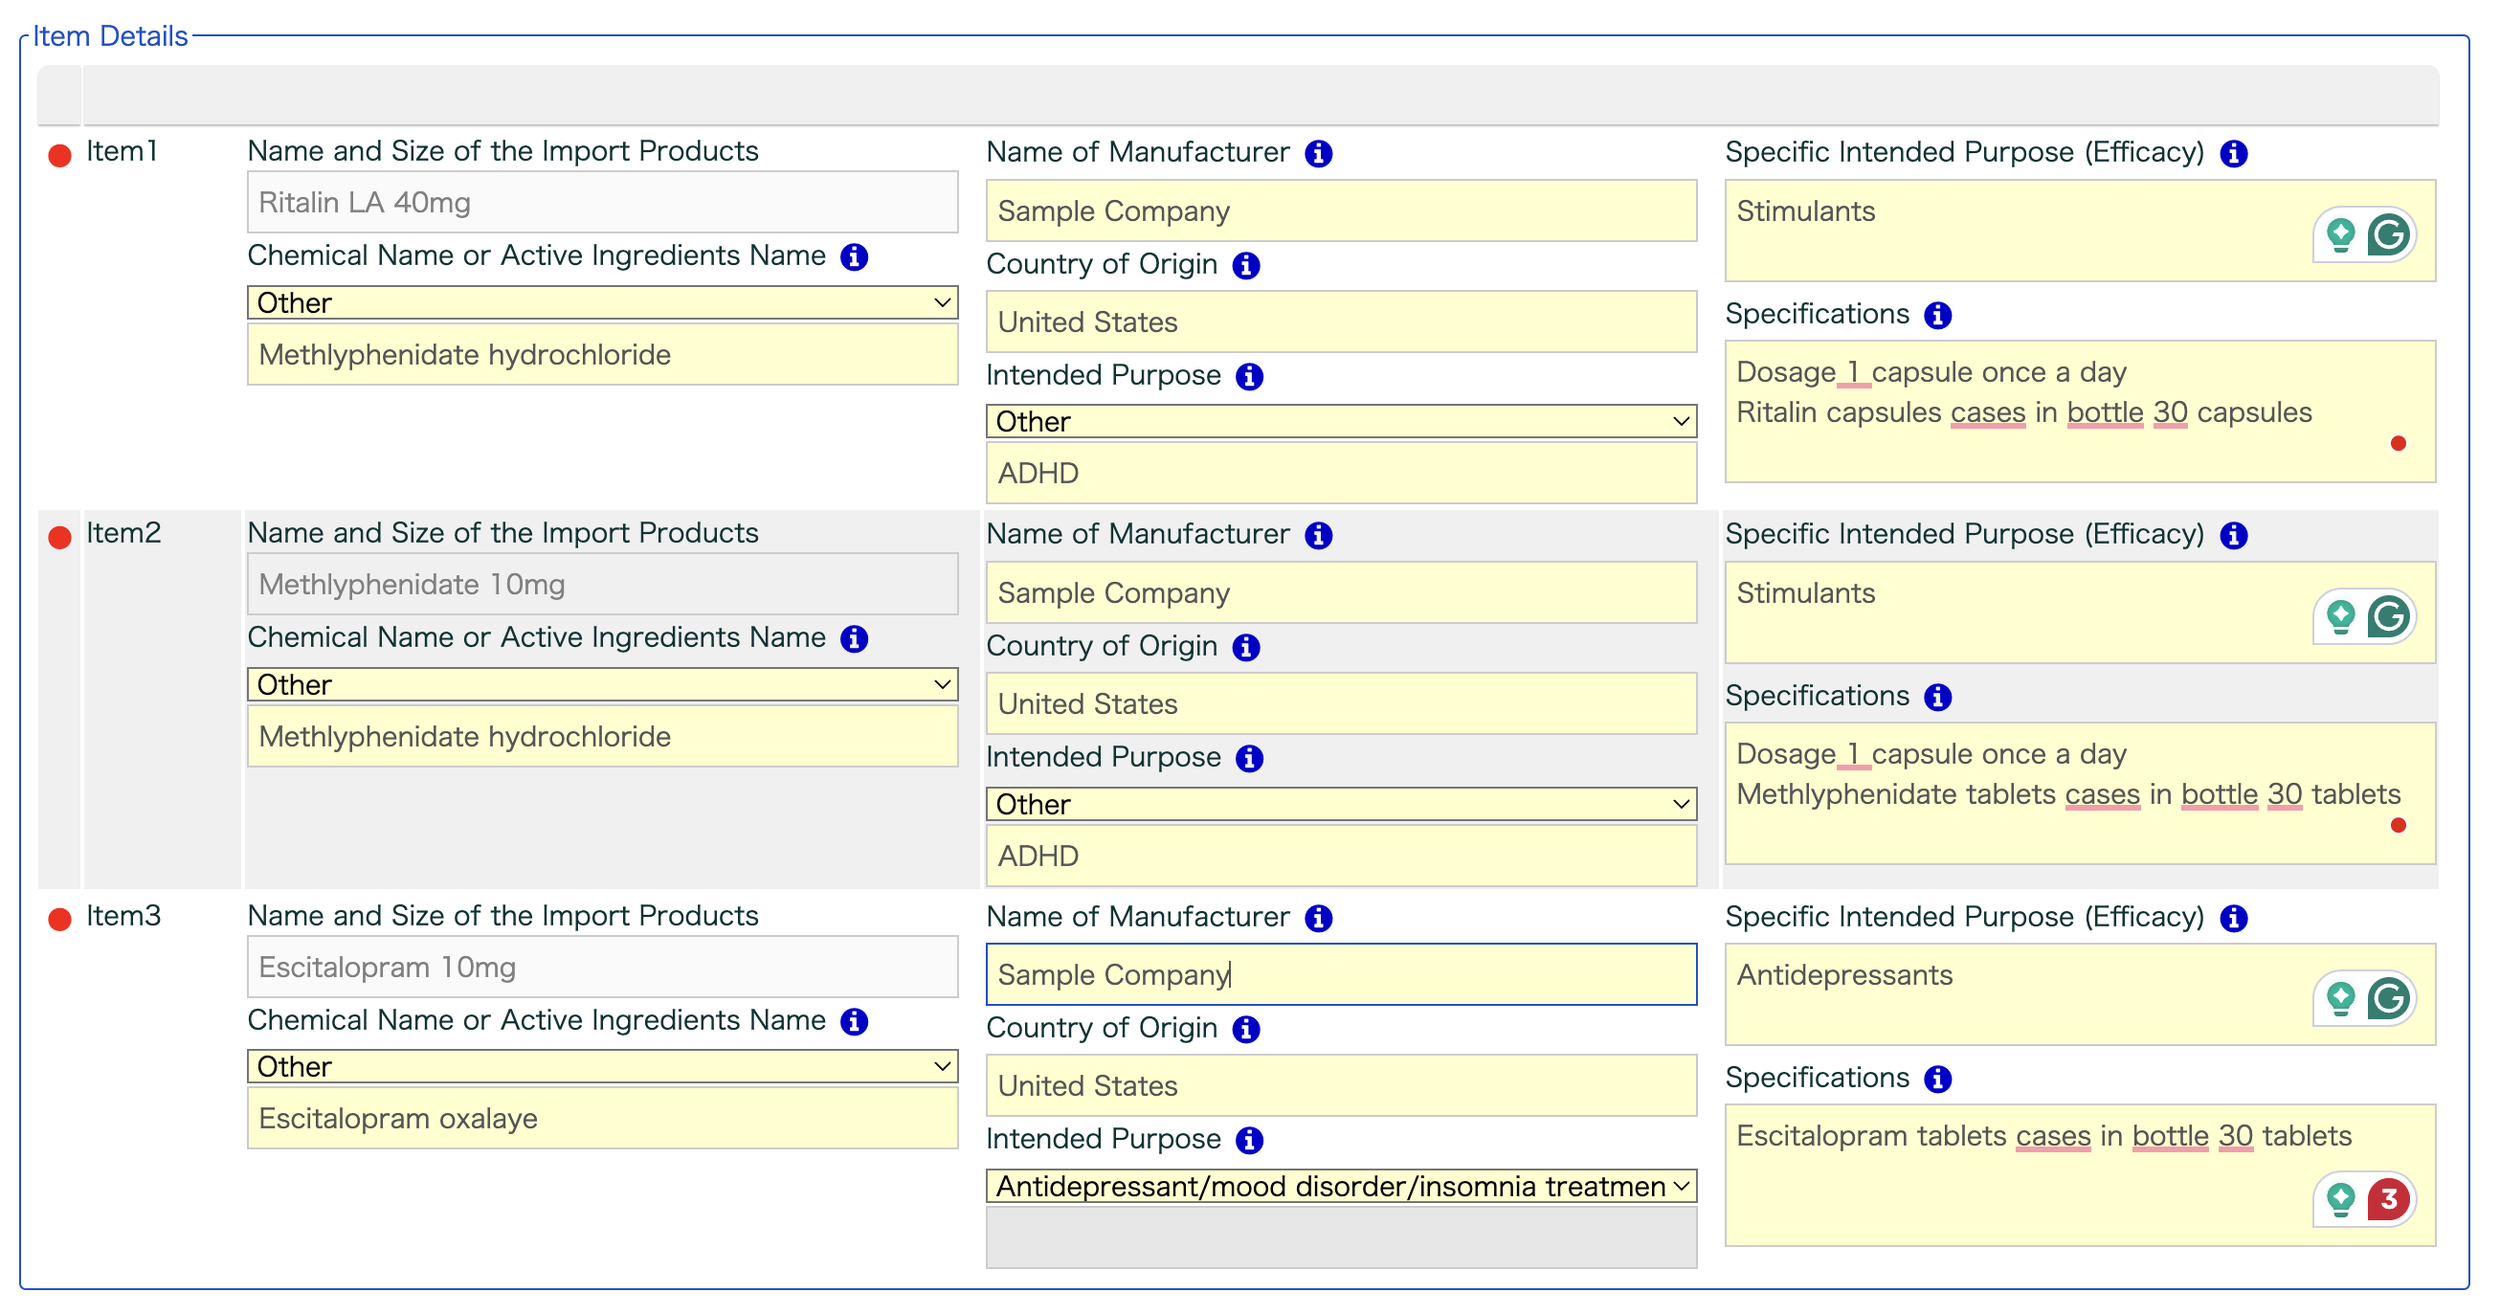Click Grammarly icon in Item1 Stimulants field
2500x1313 pixels.
[x=2388, y=235]
